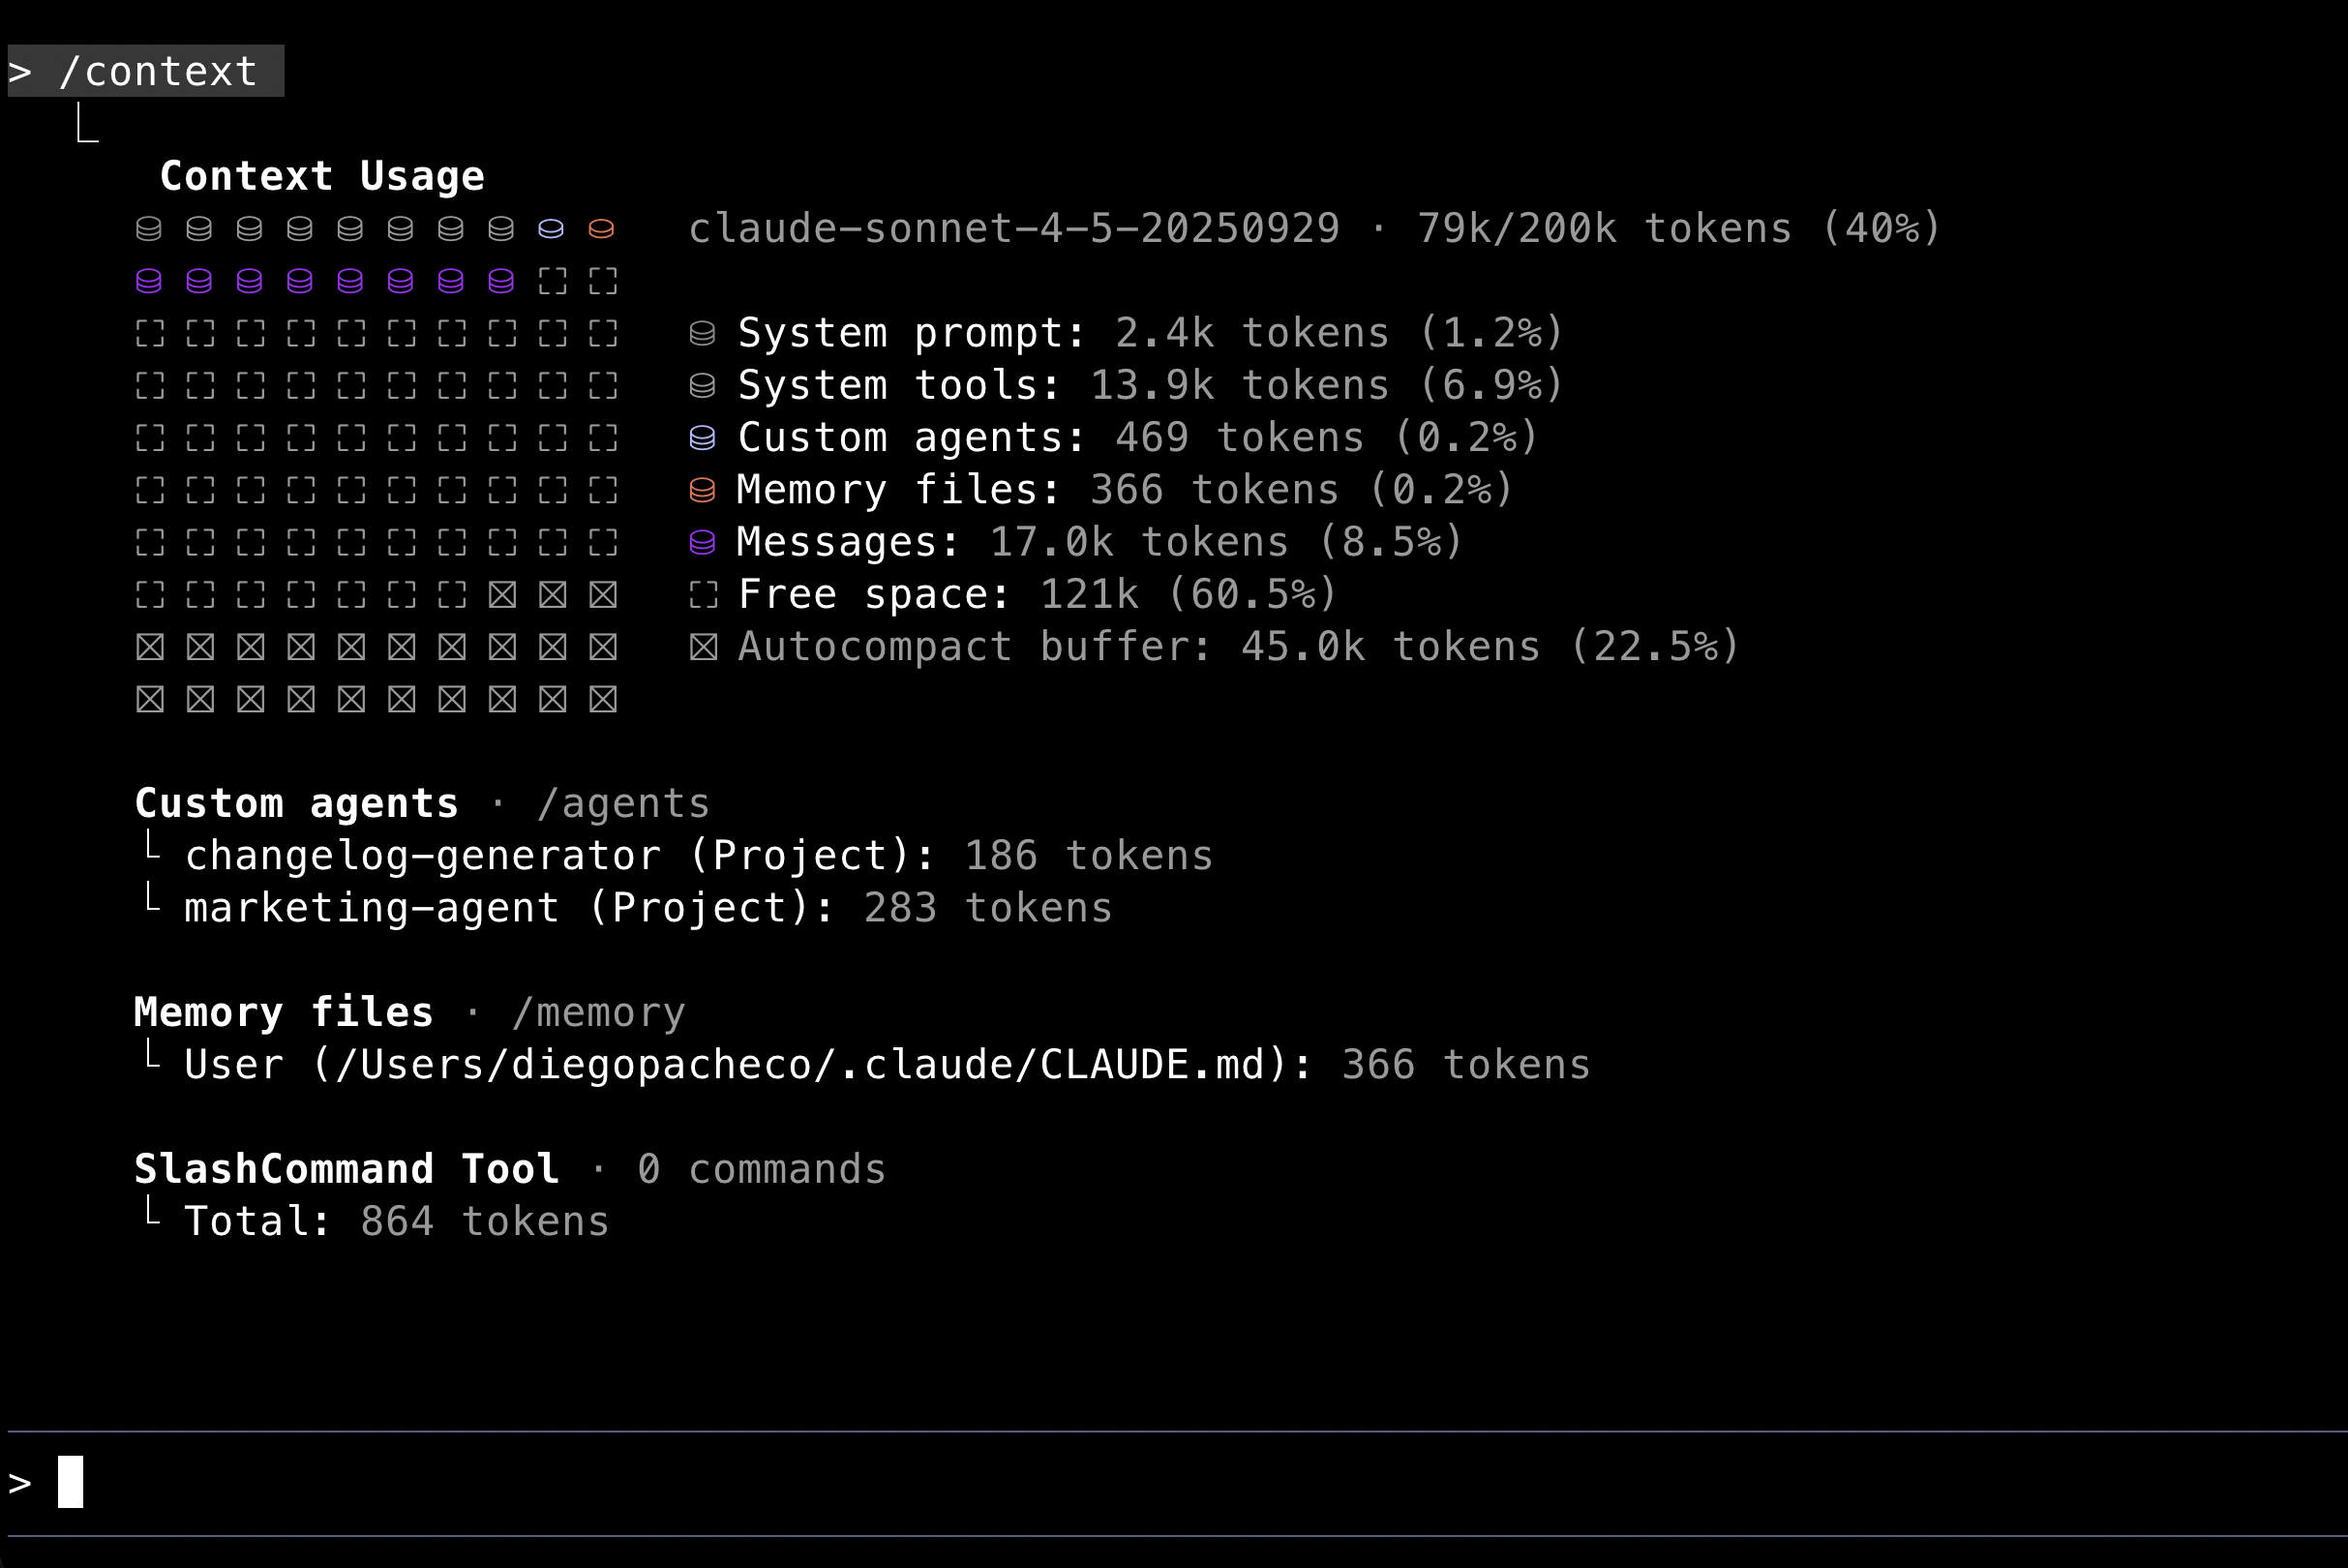Click the Free space dashed square icon

coord(702,595)
